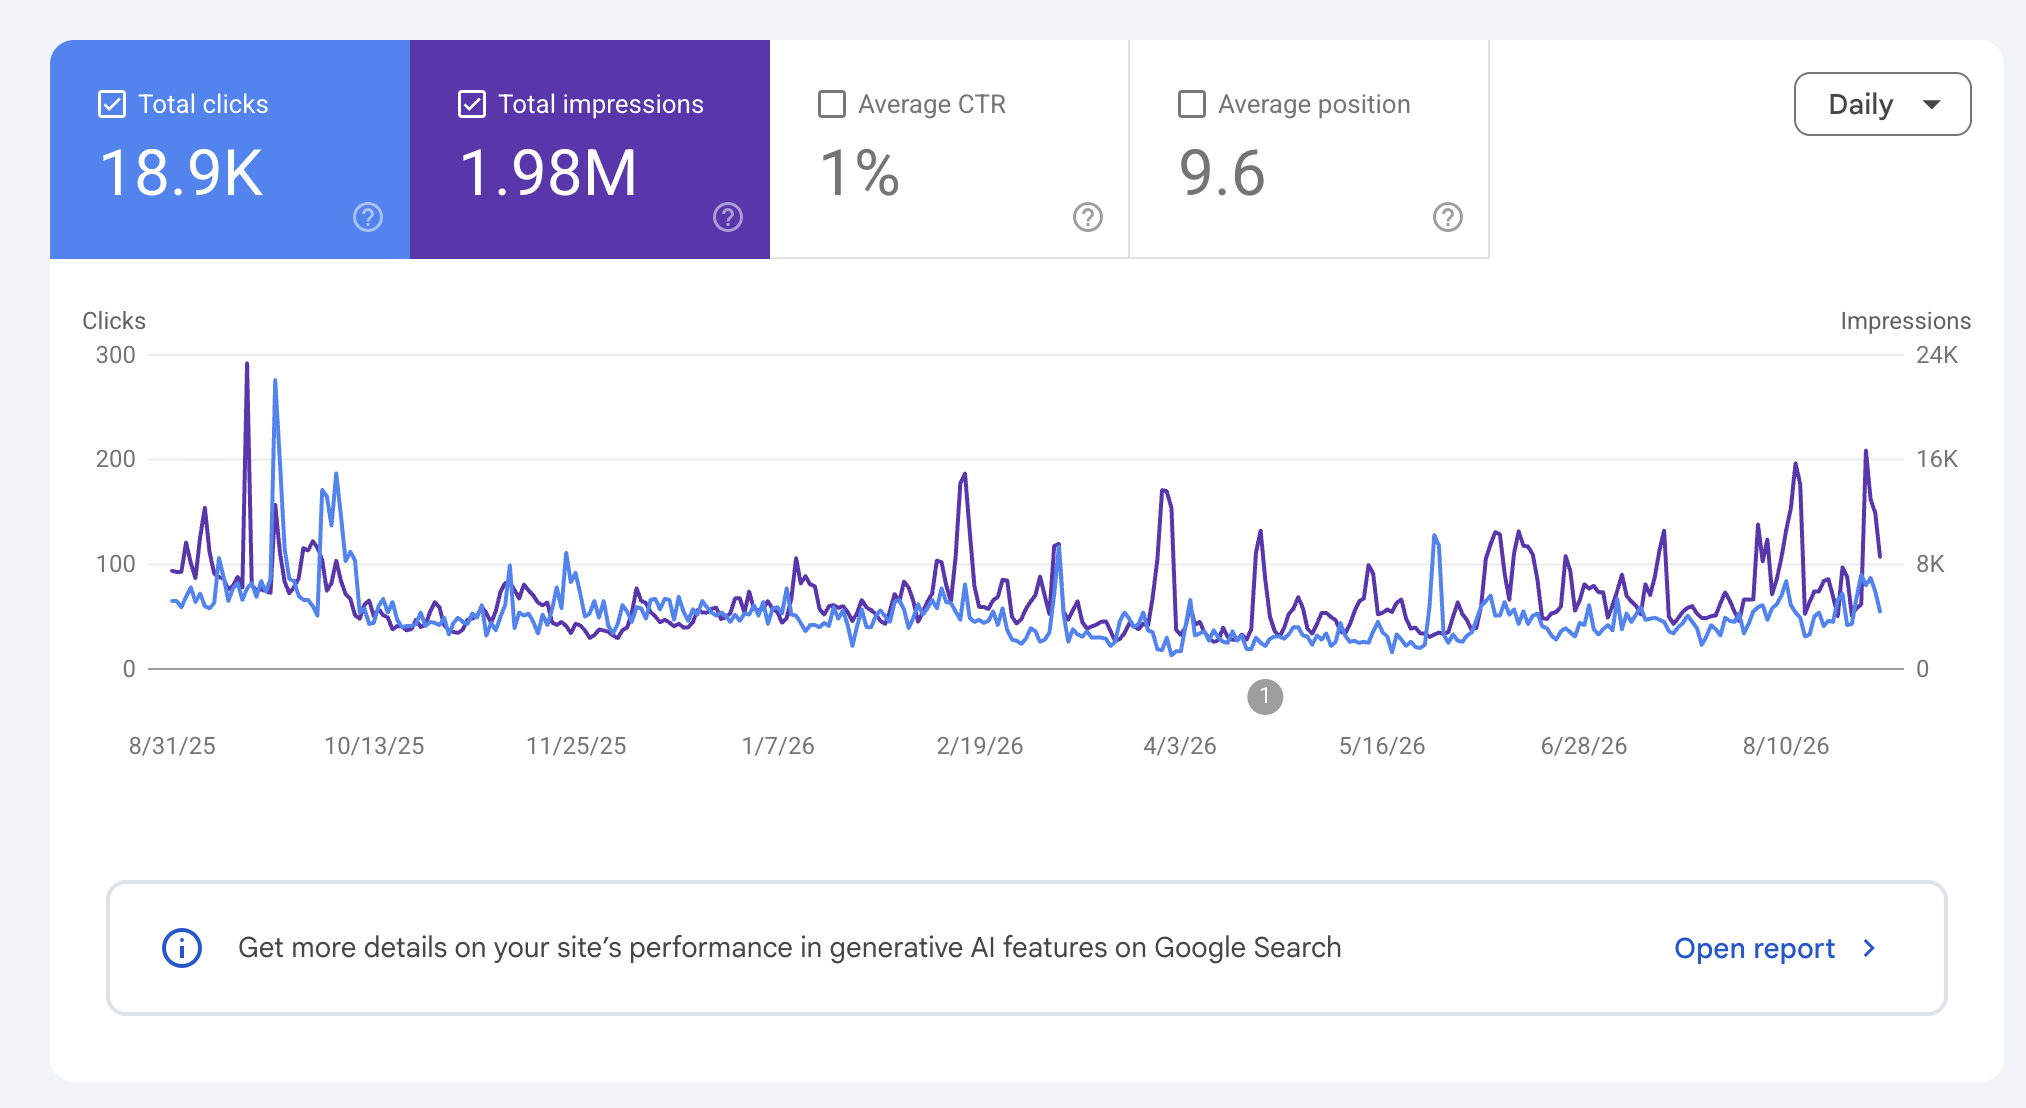This screenshot has width=2026, height=1108.
Task: Enable the Average position checkbox
Action: [x=1192, y=104]
